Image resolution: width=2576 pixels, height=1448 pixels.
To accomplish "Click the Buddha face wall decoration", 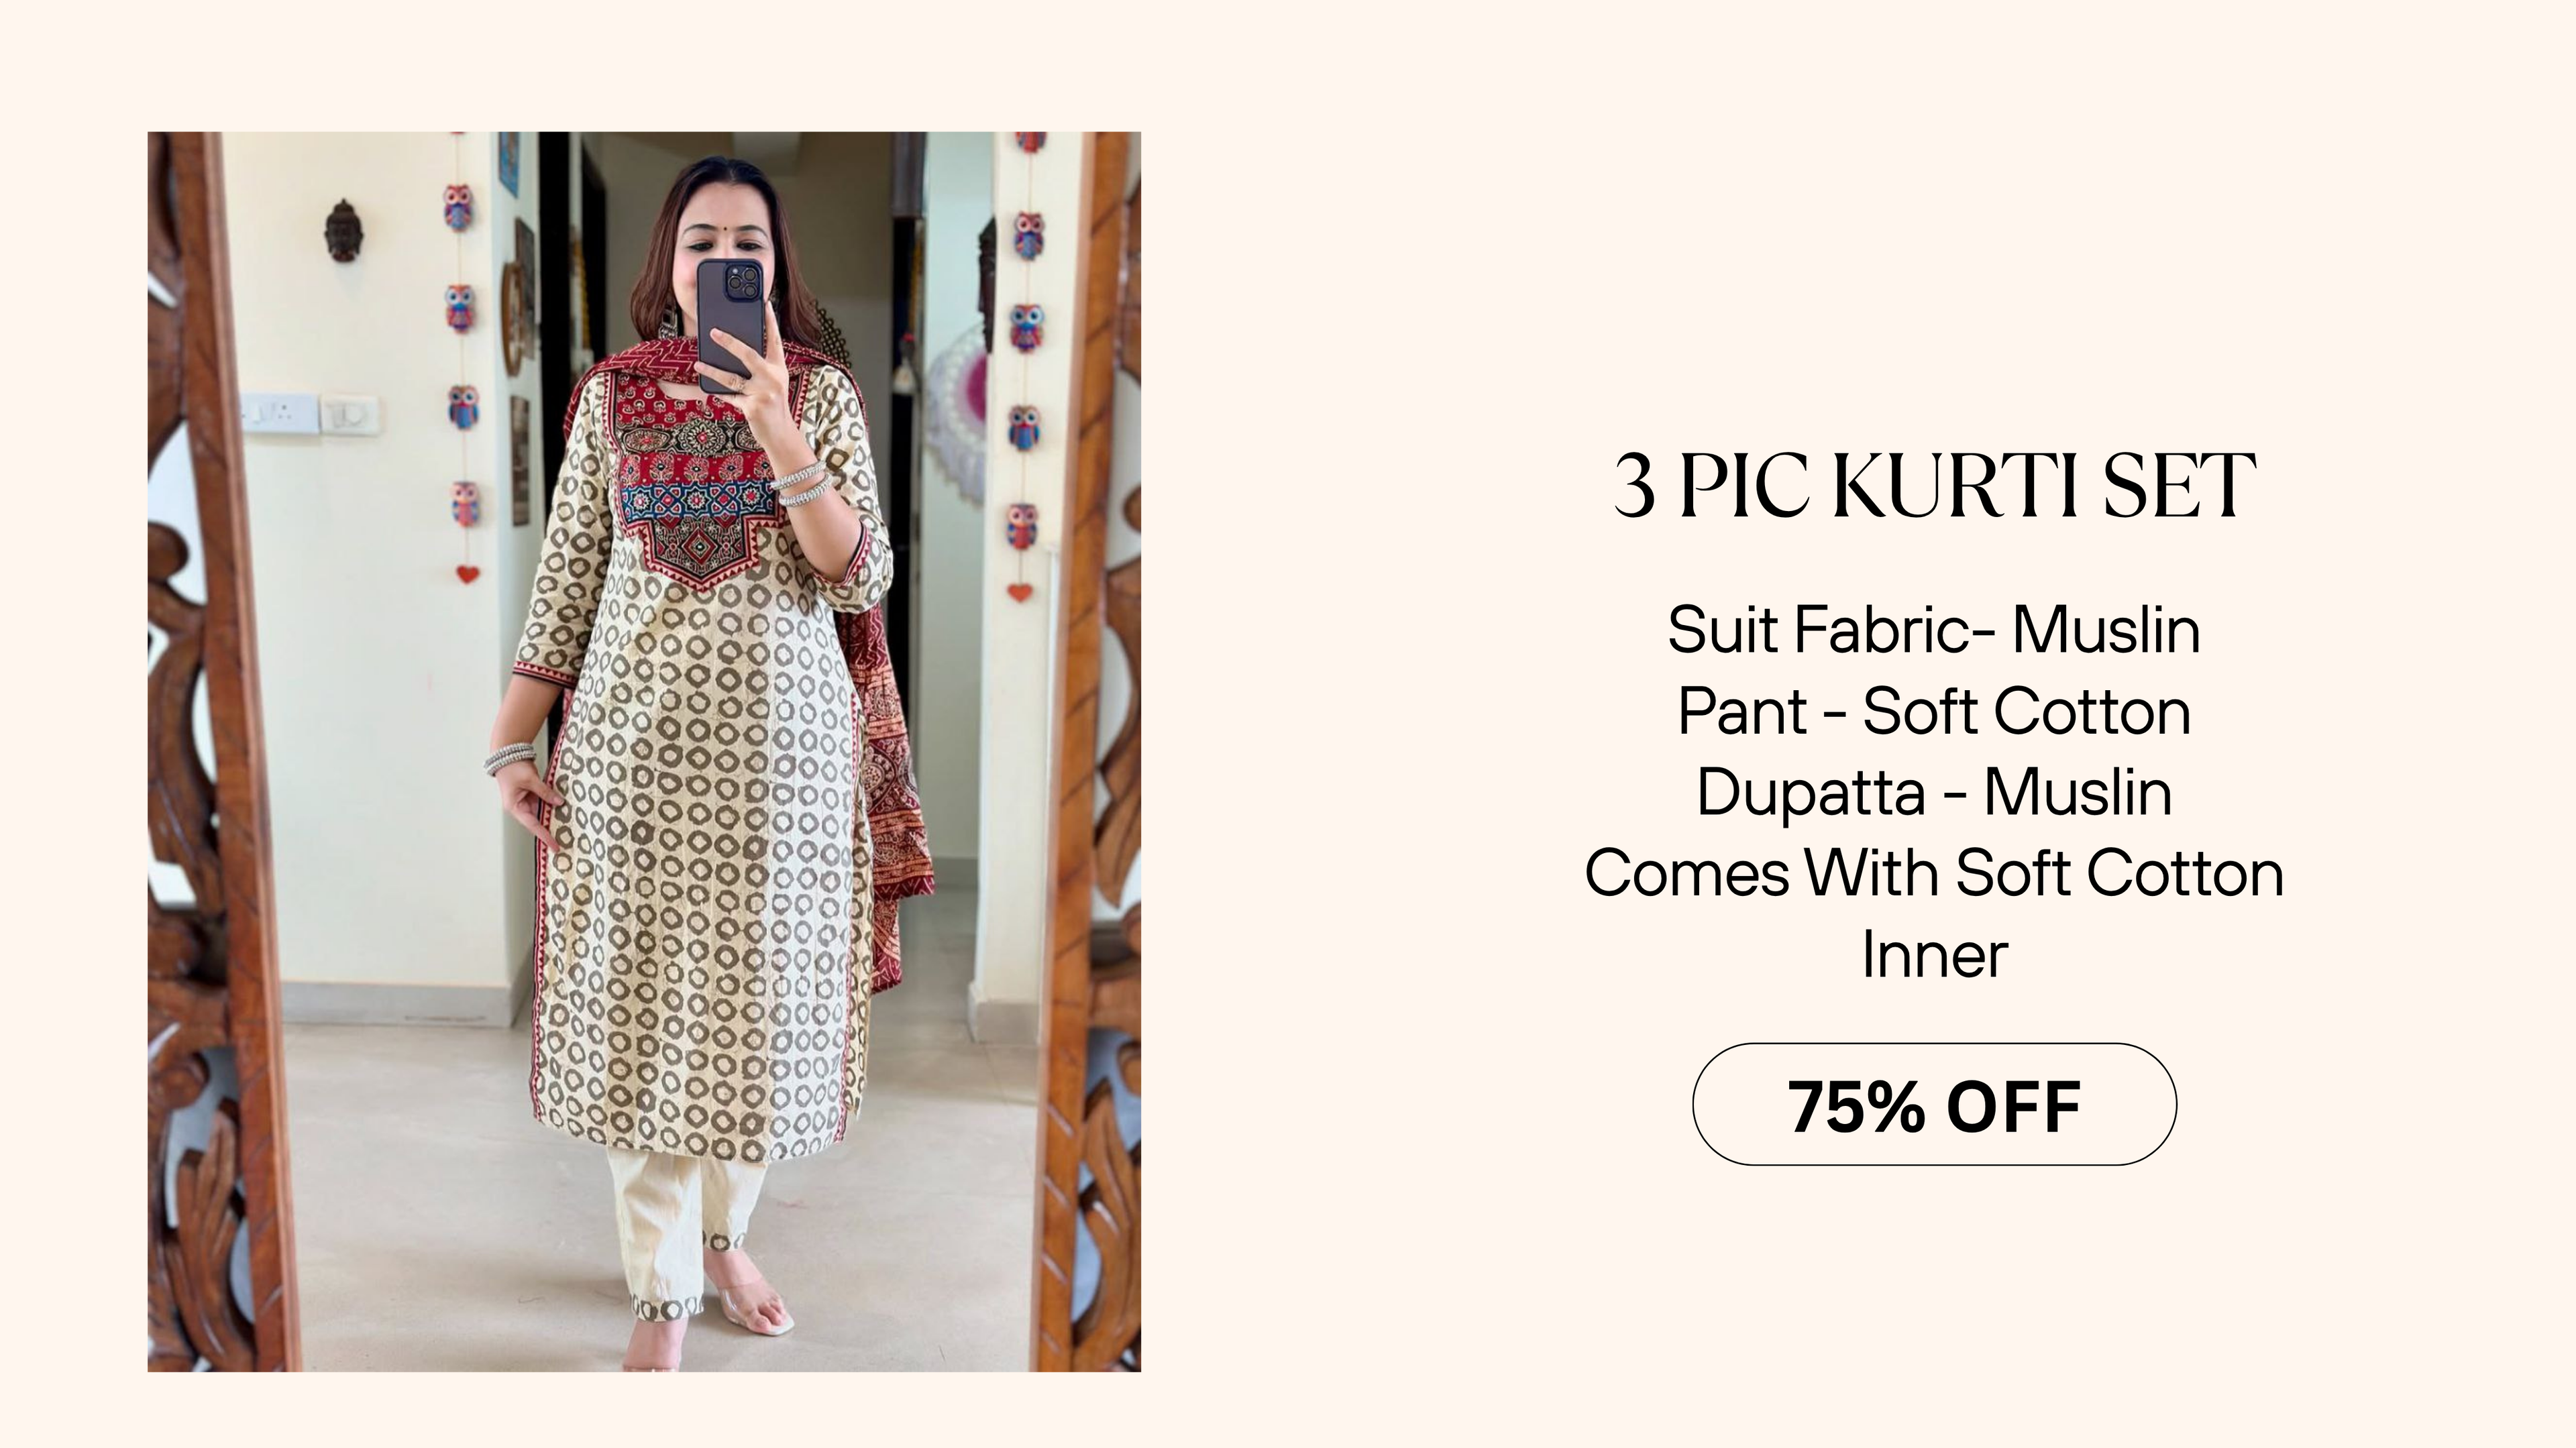I will click(343, 230).
